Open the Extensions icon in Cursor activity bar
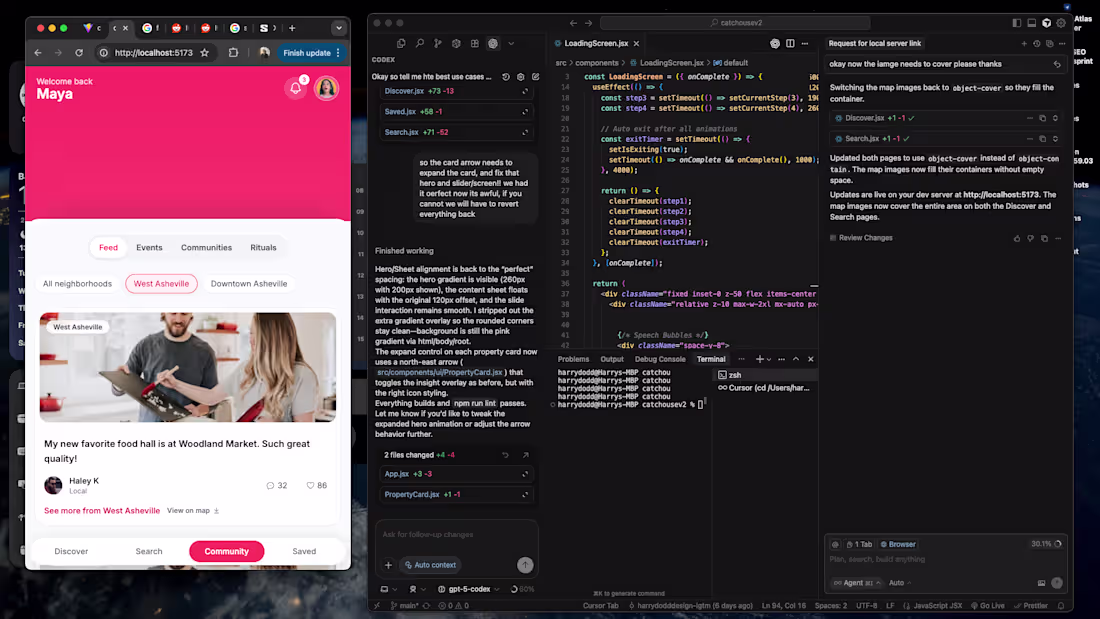The width and height of the screenshot is (1100, 619). click(x=475, y=44)
